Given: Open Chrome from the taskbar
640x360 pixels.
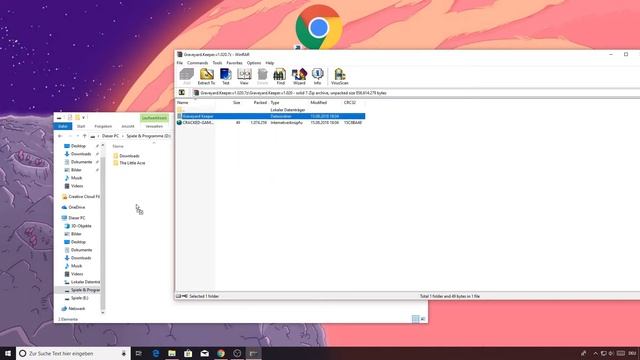Looking at the screenshot, I should coord(221,353).
